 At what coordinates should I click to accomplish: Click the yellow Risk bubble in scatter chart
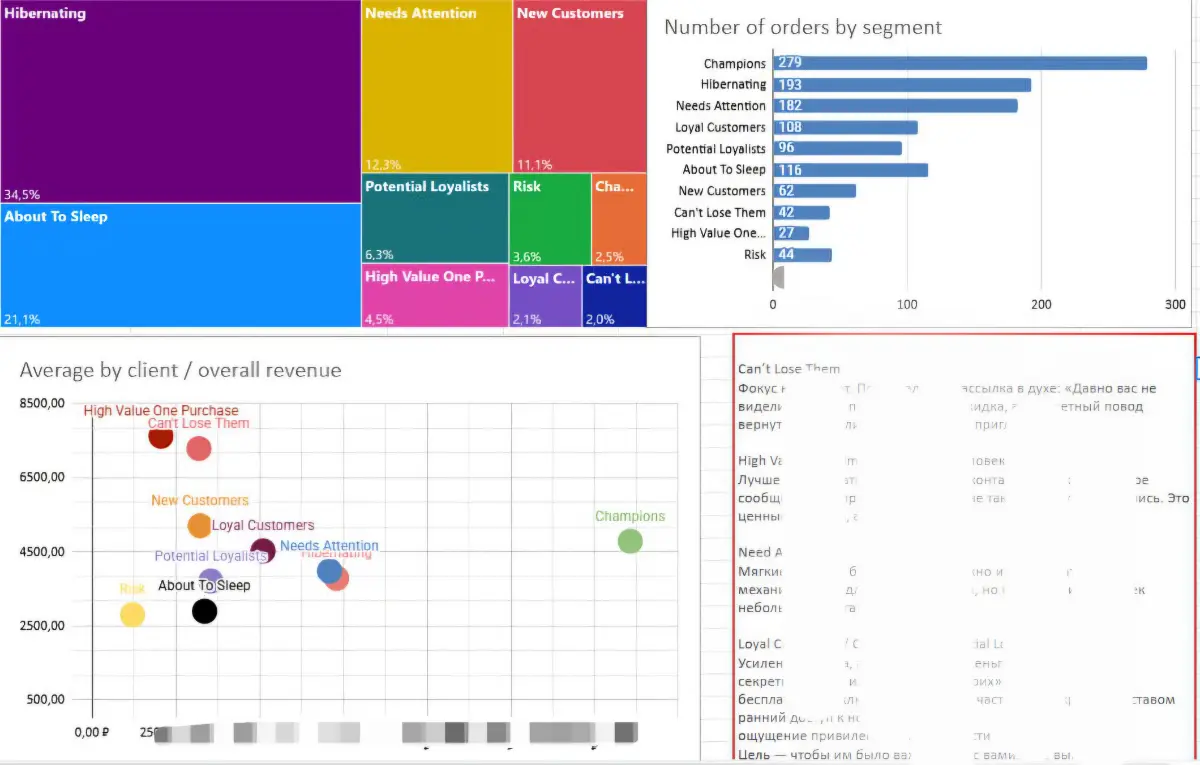(x=132, y=615)
